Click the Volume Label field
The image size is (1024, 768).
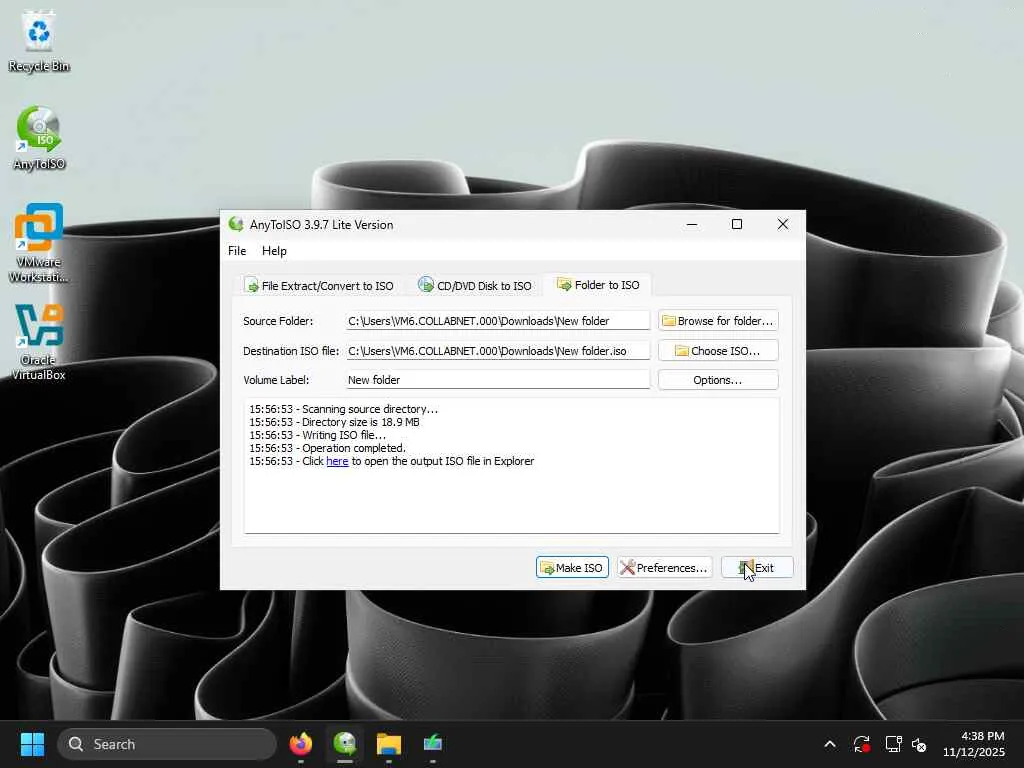(498, 379)
